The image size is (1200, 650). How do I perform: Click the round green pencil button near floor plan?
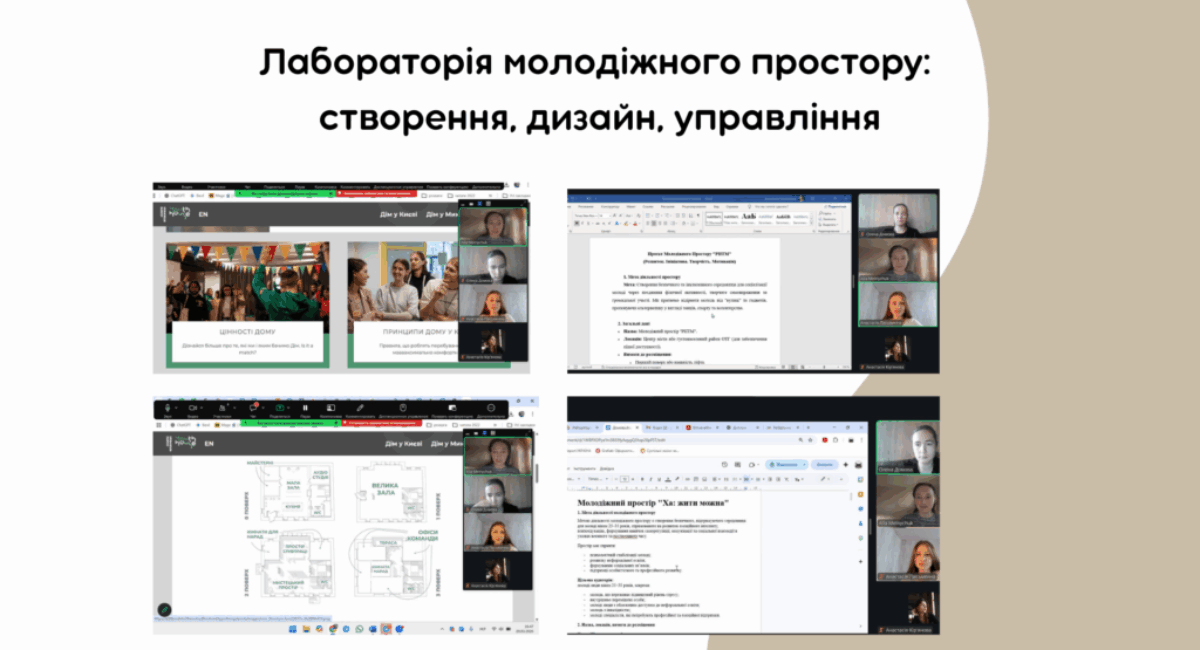click(x=164, y=609)
